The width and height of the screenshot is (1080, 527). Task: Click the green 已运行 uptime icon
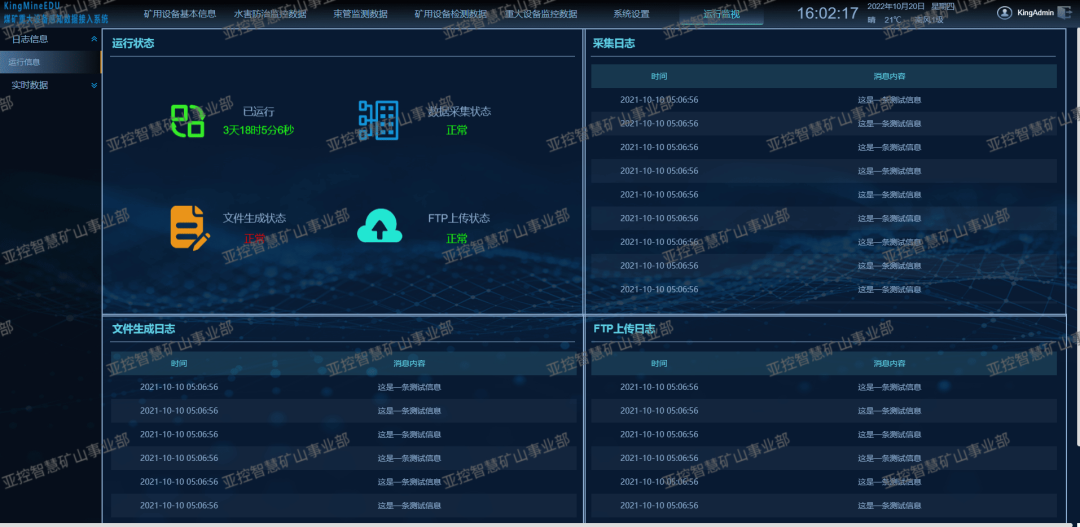point(187,121)
